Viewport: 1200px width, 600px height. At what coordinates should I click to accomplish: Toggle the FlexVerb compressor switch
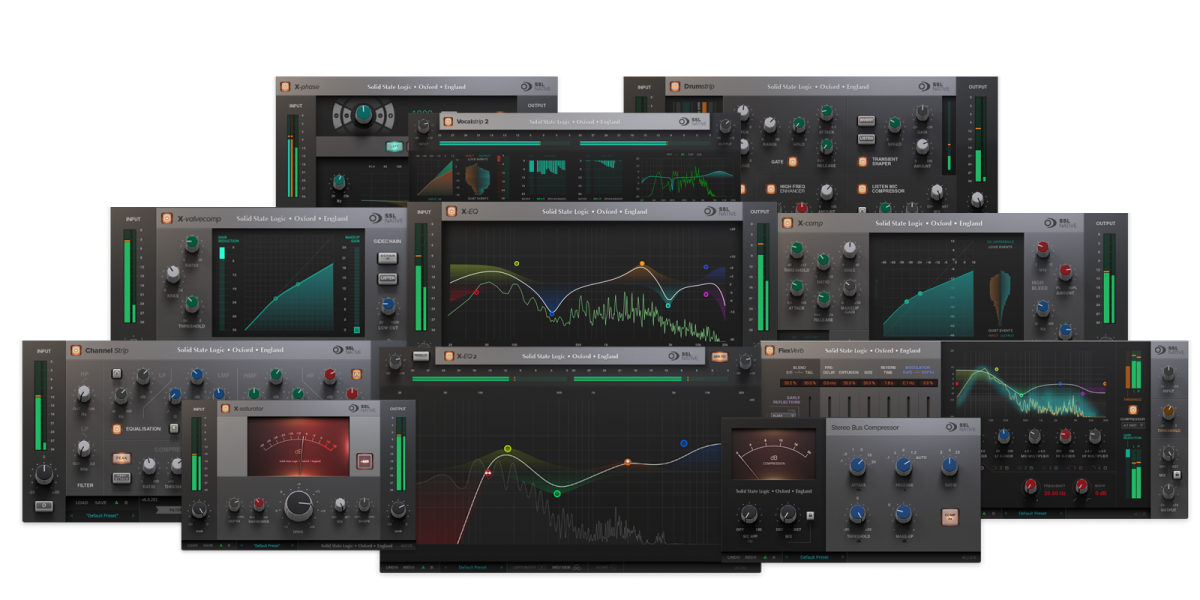pyautogui.click(x=1134, y=410)
